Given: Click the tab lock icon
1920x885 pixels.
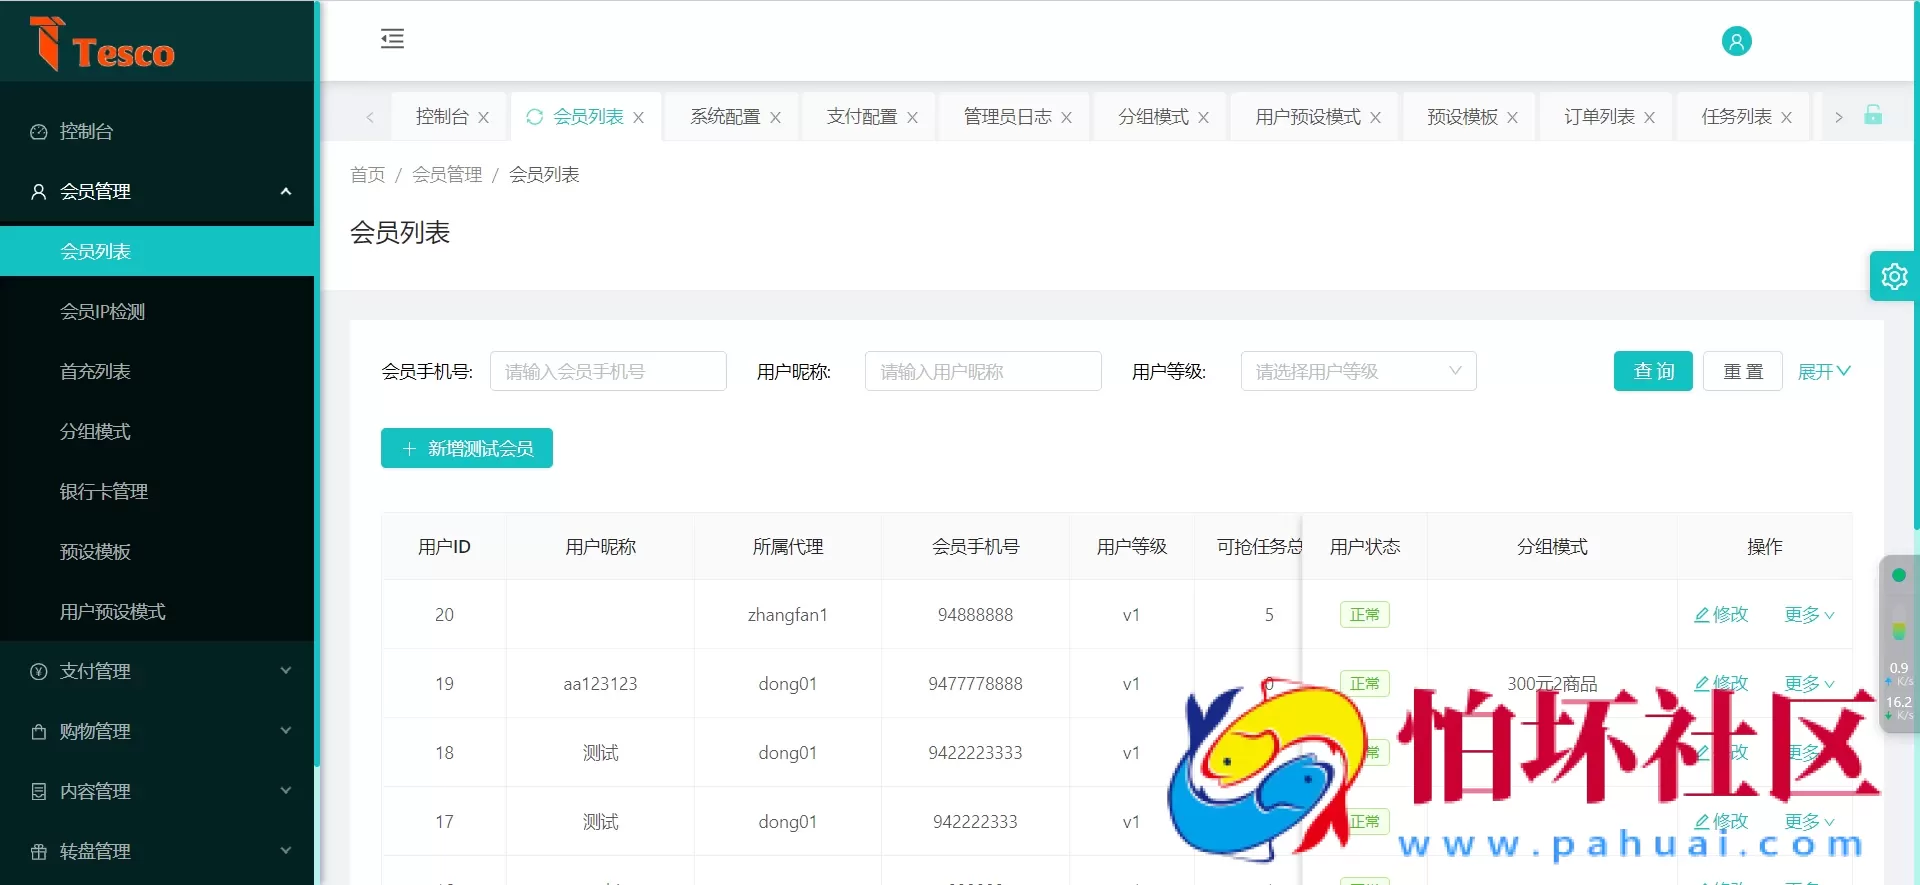Looking at the screenshot, I should 1873,115.
